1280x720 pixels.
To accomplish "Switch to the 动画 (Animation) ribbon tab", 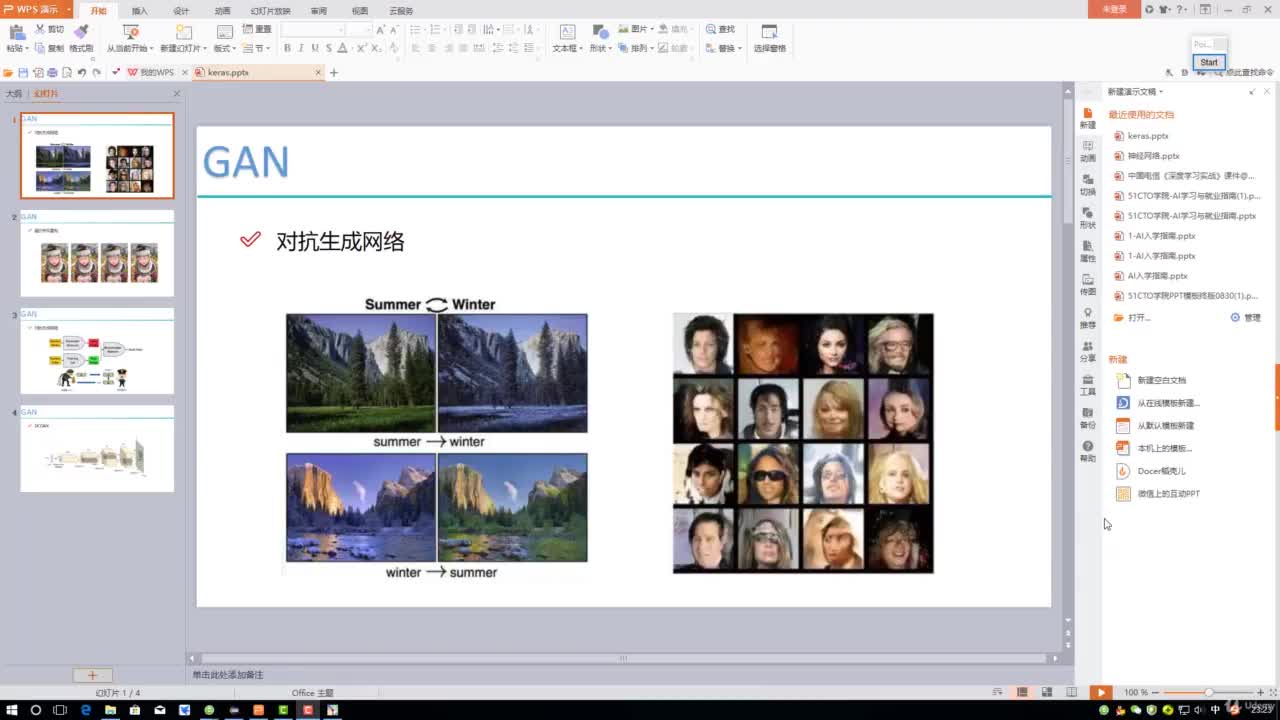I will tap(222, 11).
